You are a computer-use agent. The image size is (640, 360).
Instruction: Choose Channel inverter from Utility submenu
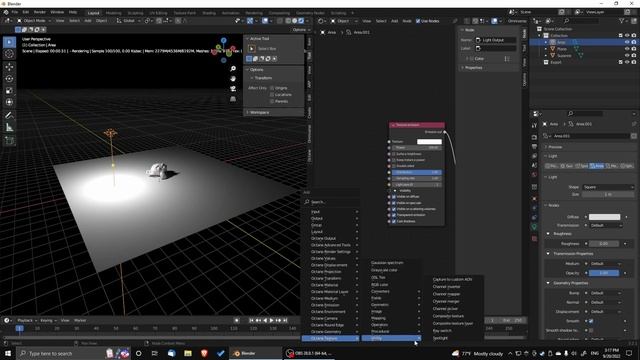pos(446,287)
